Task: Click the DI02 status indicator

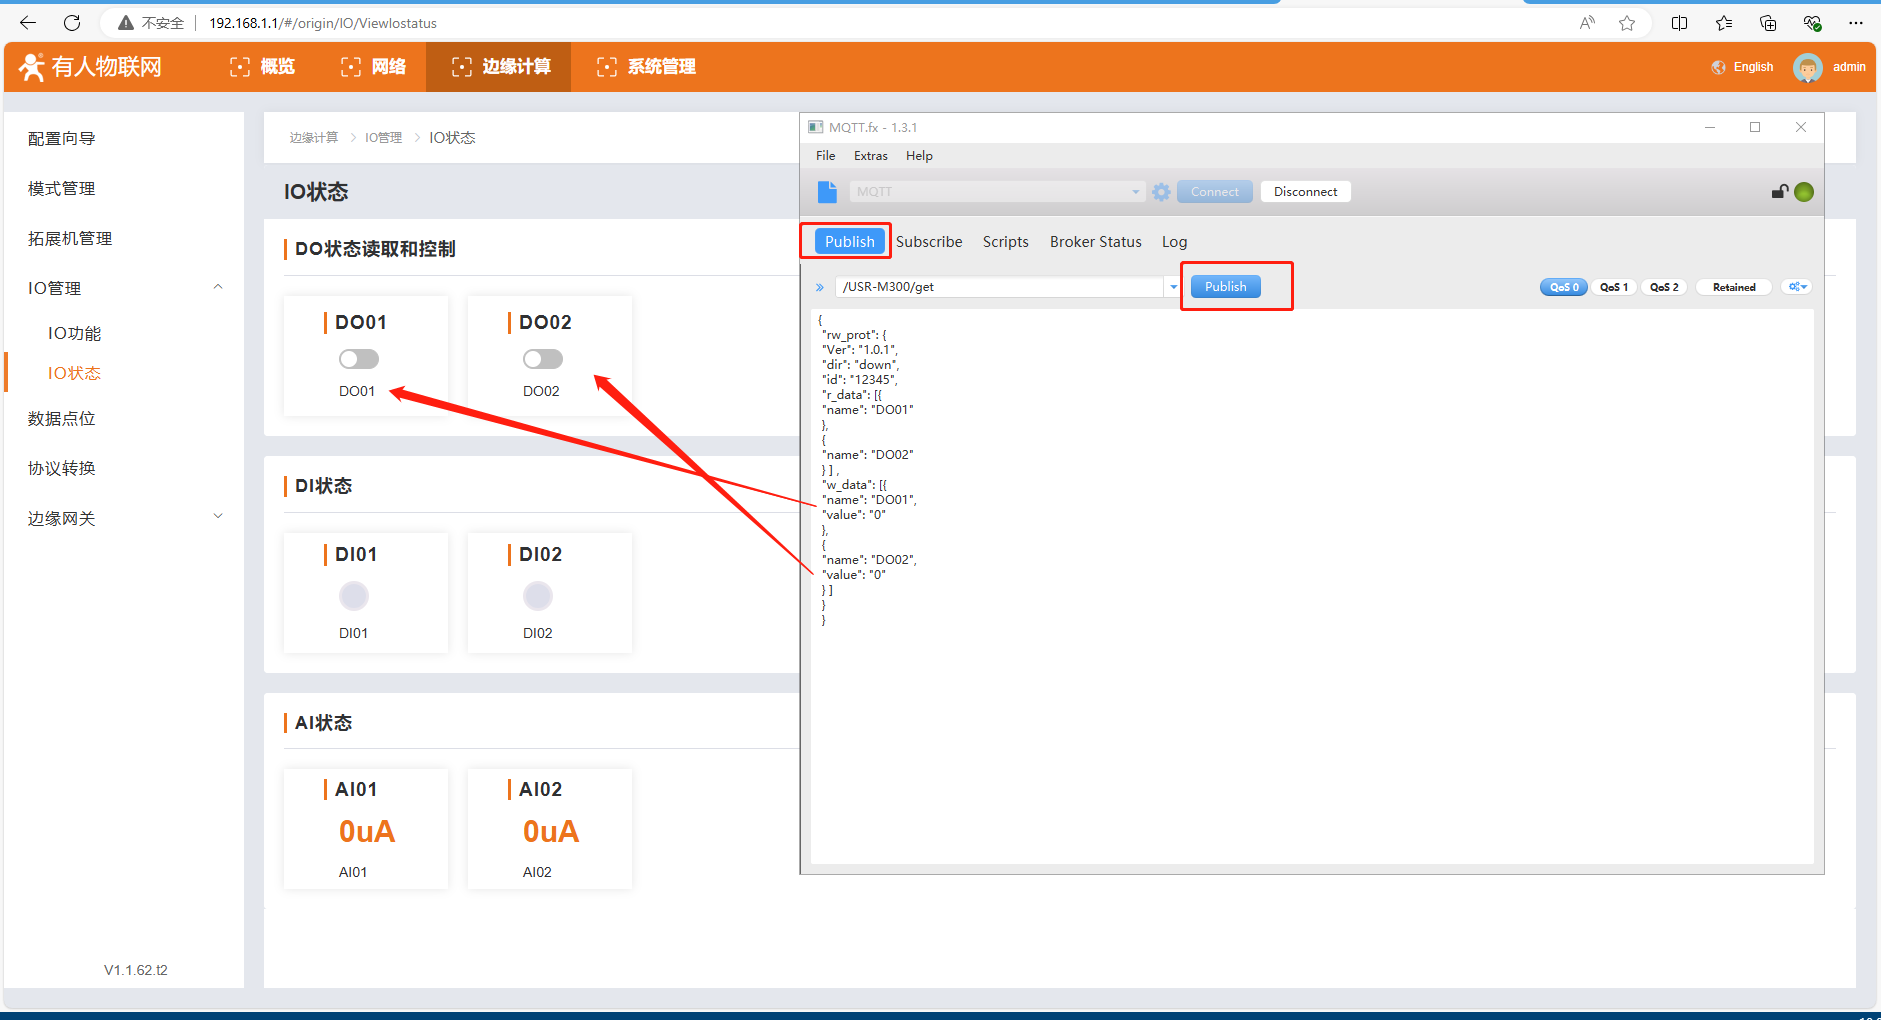Action: (x=538, y=596)
